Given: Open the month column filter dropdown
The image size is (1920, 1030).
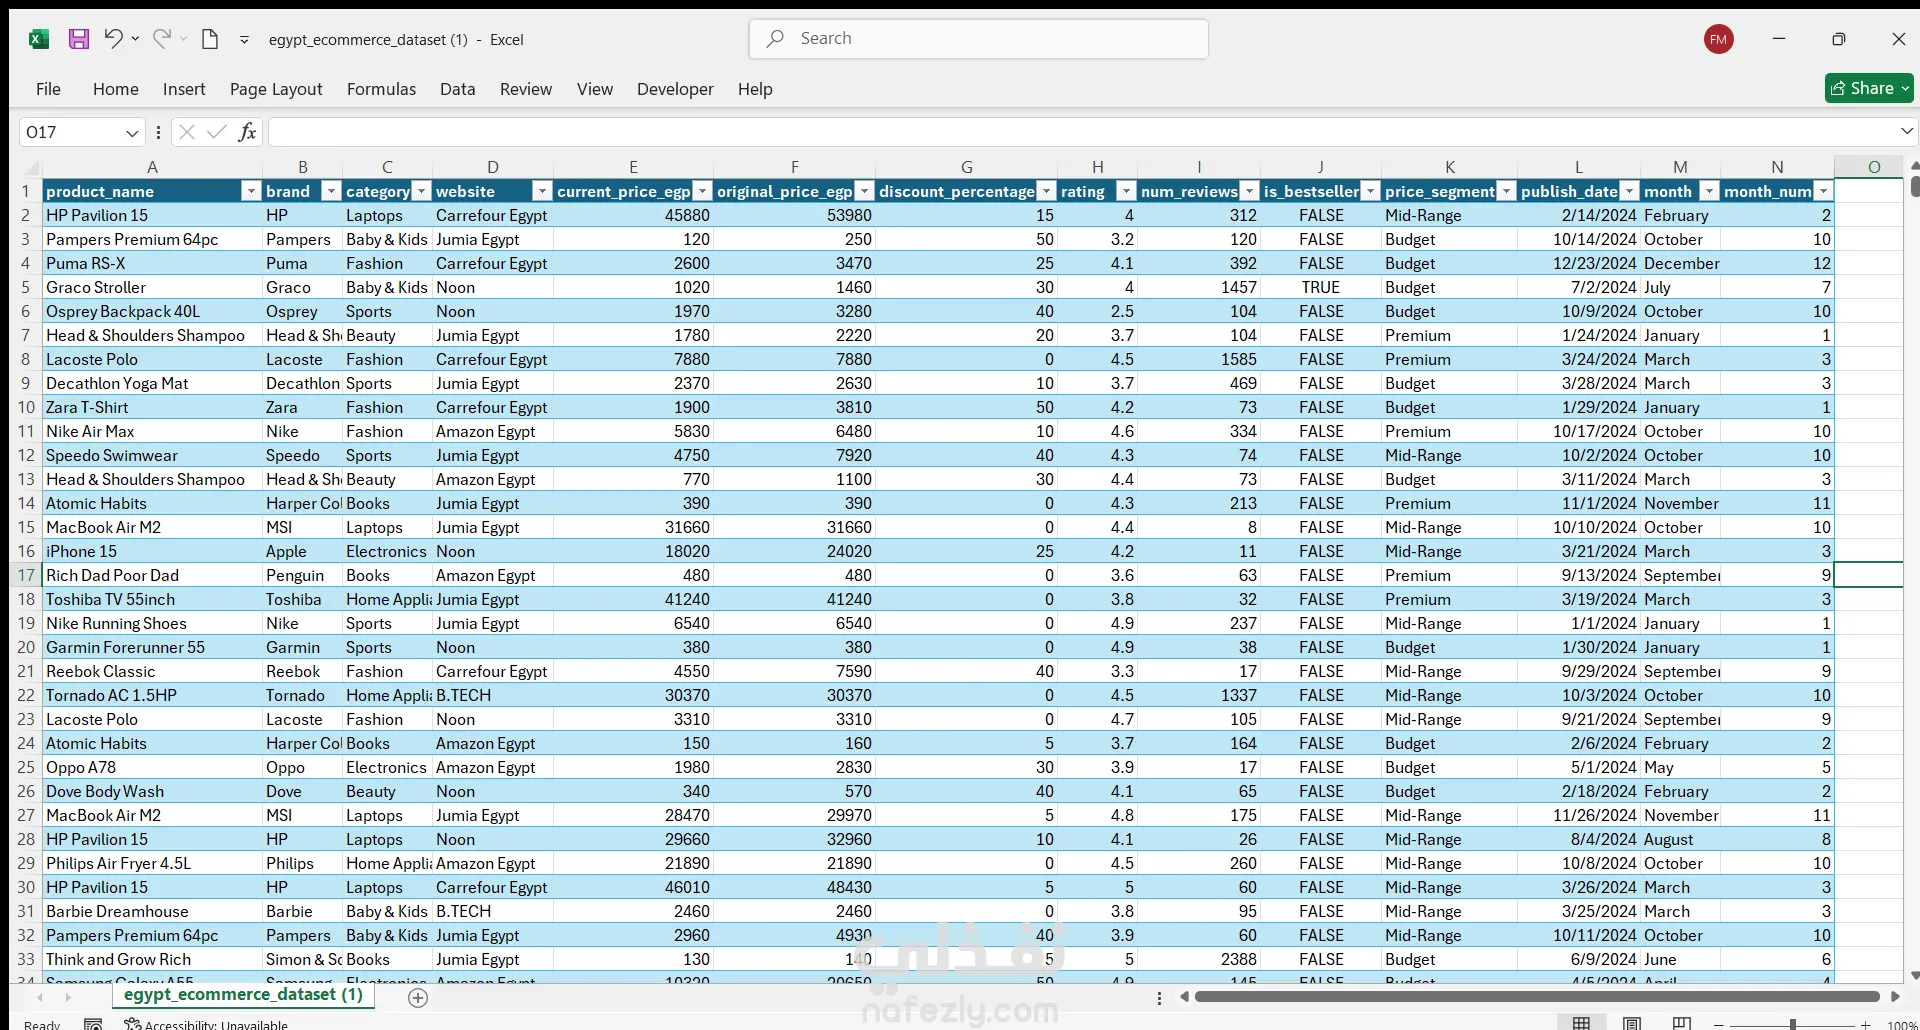Looking at the screenshot, I should [1709, 191].
